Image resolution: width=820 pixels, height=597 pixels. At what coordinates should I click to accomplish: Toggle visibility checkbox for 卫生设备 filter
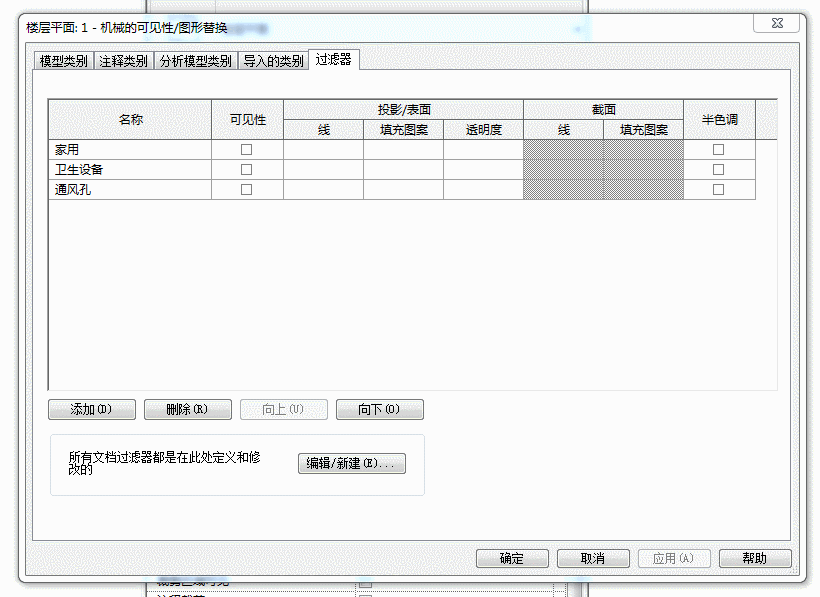click(x=246, y=169)
